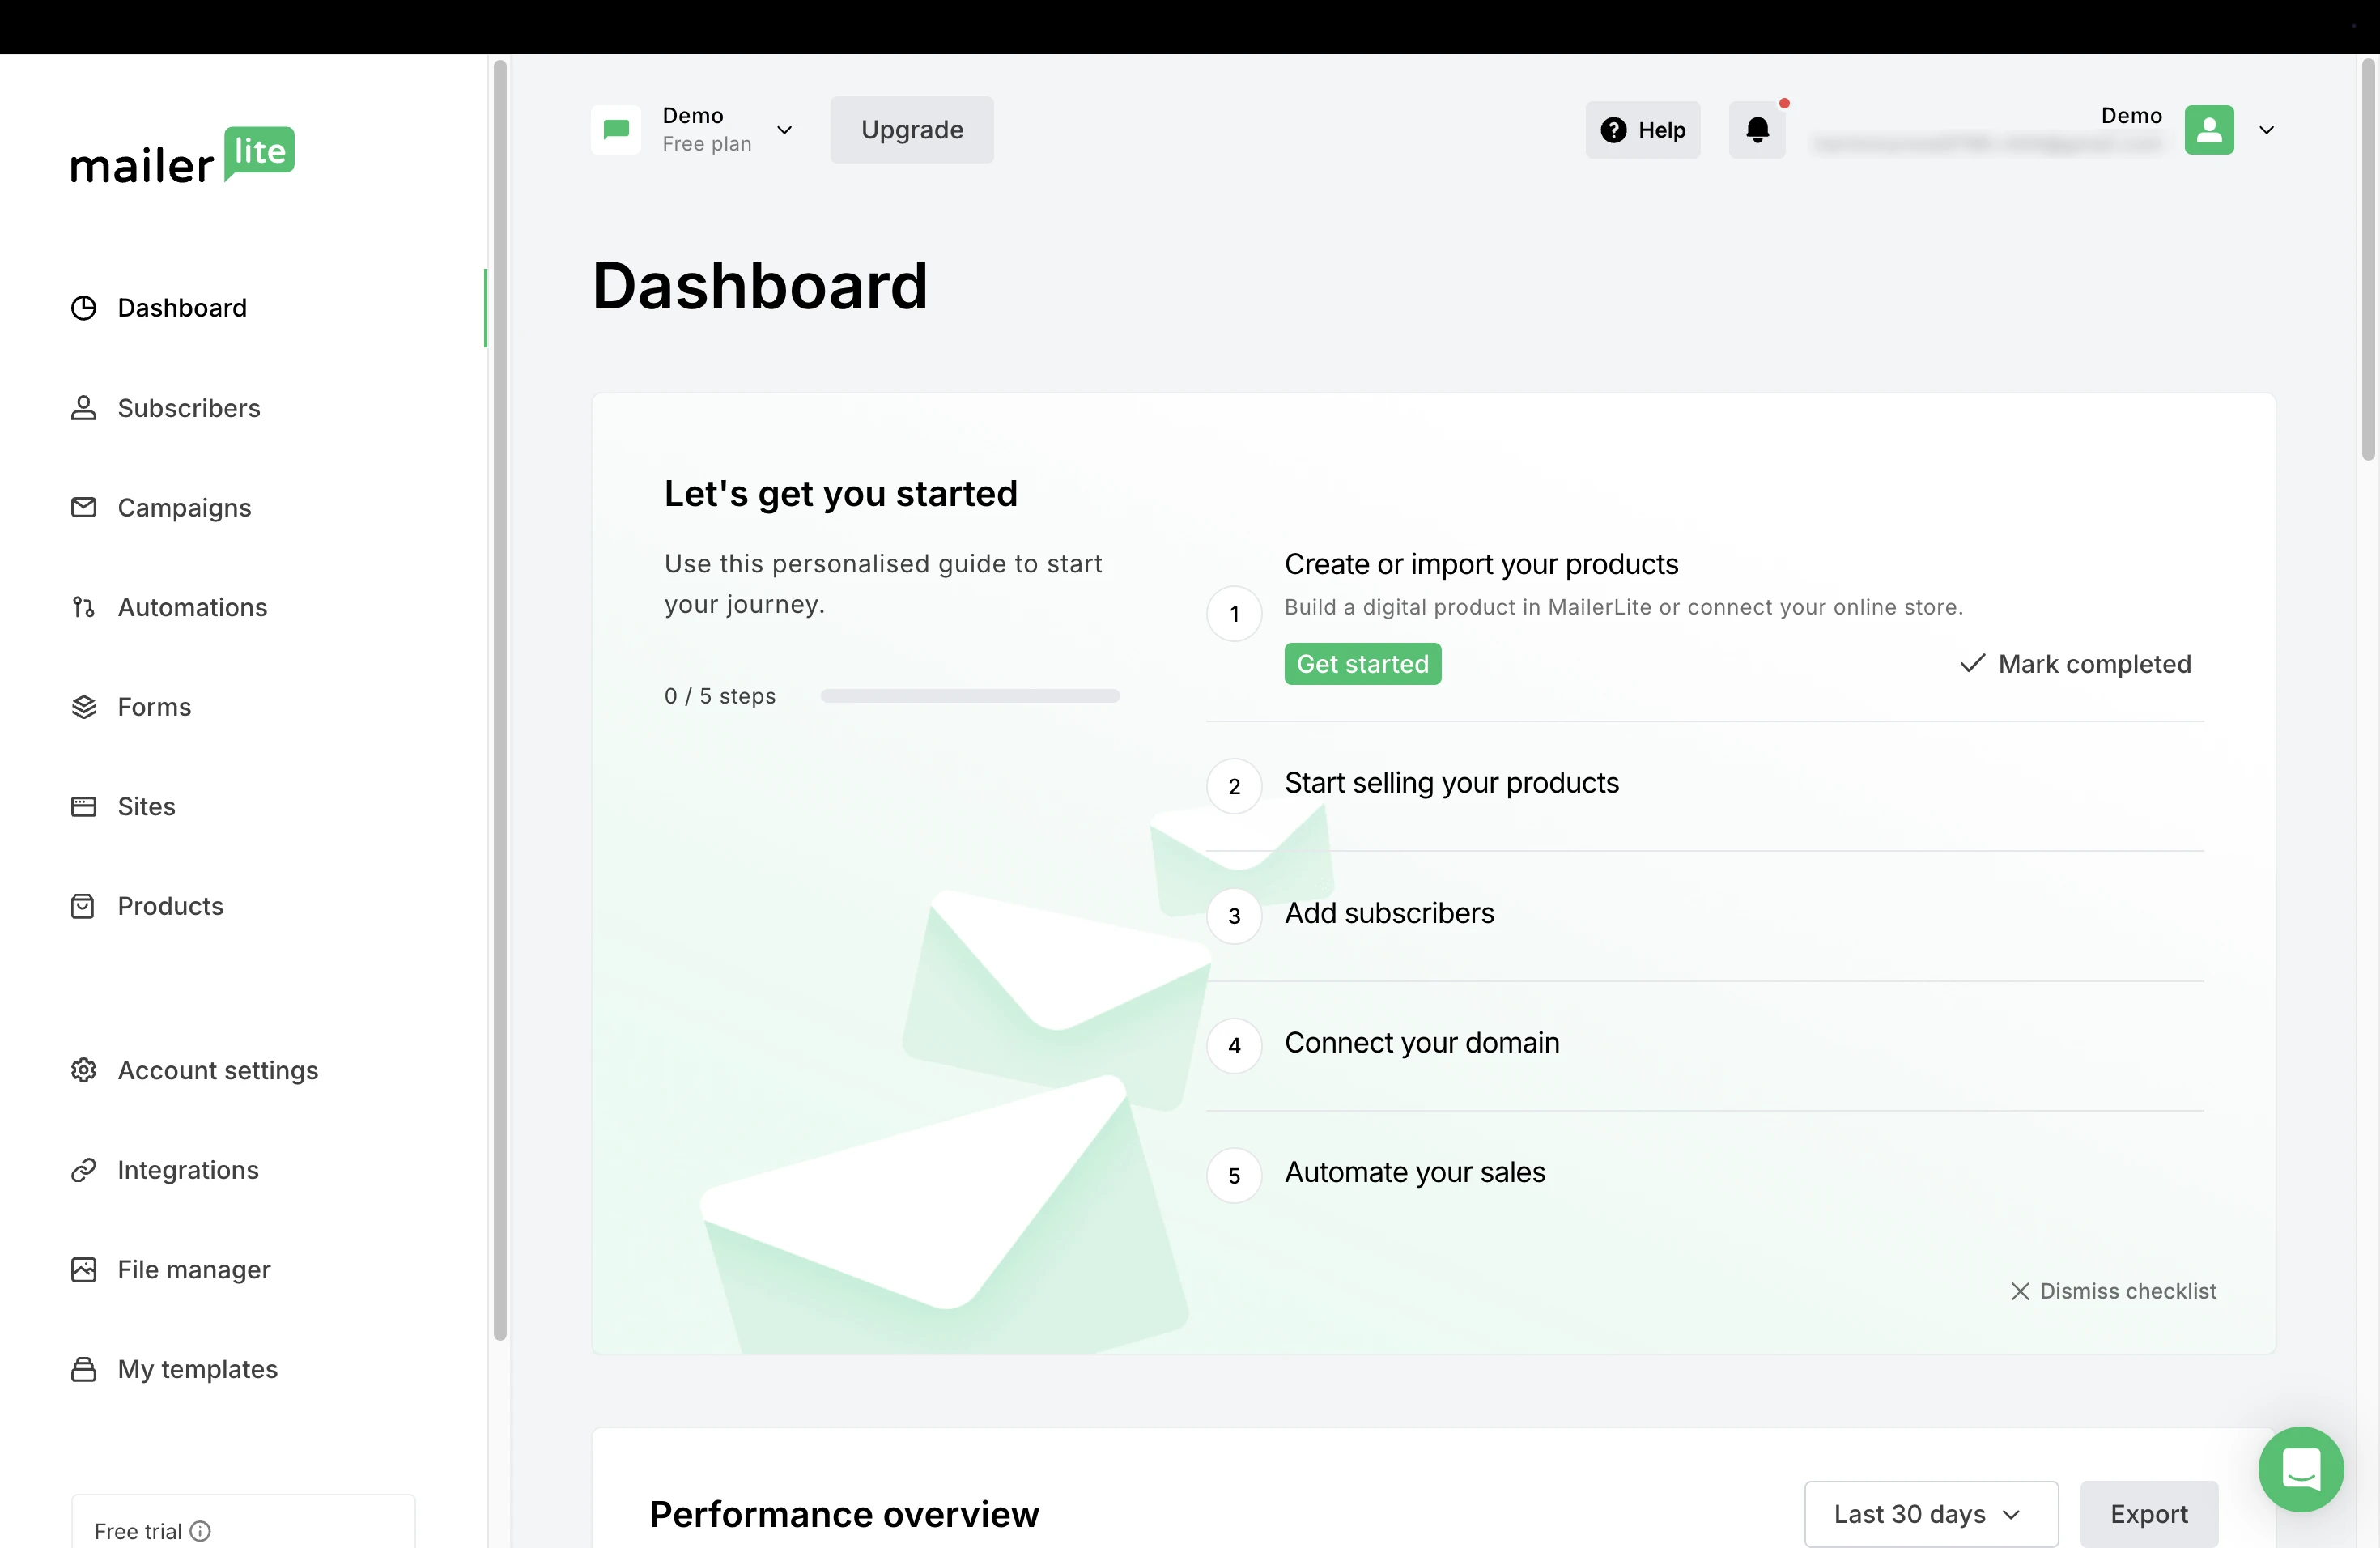Click the green Demo account chat icon

(x=616, y=130)
